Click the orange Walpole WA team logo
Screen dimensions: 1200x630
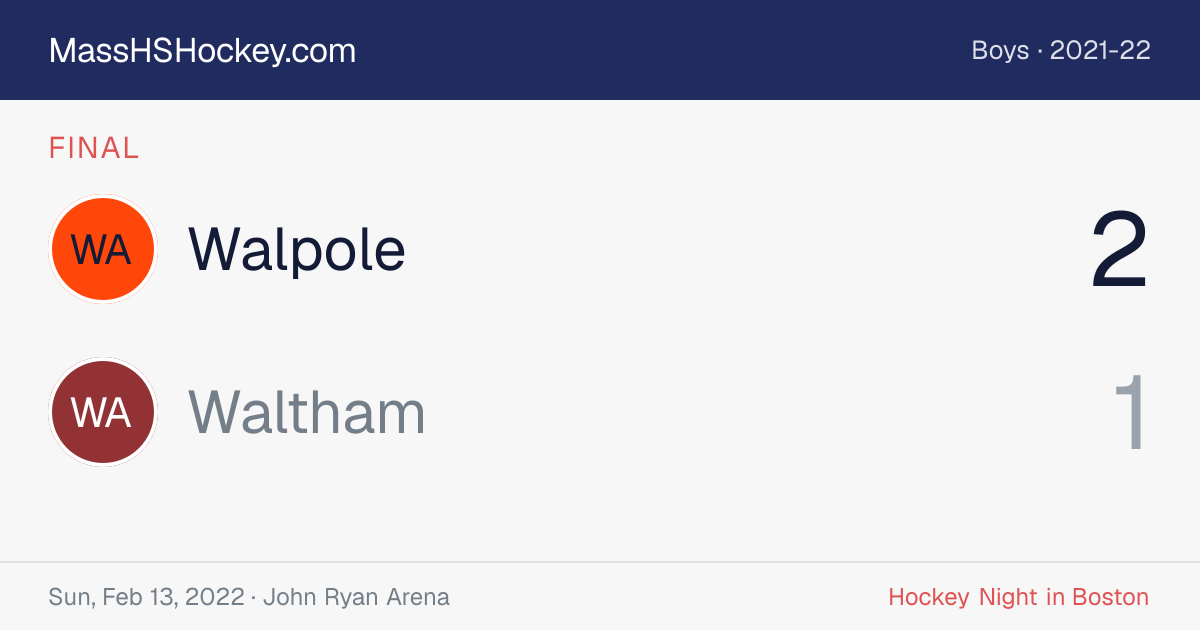pyautogui.click(x=102, y=249)
